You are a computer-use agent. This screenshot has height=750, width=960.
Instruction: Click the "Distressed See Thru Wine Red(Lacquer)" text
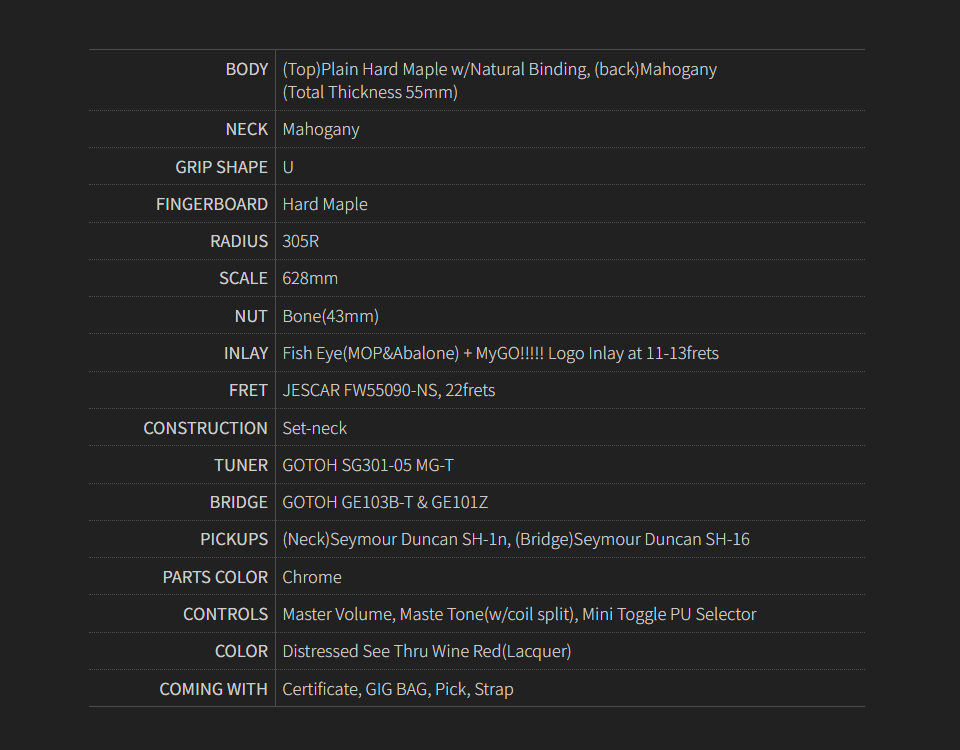(x=427, y=651)
